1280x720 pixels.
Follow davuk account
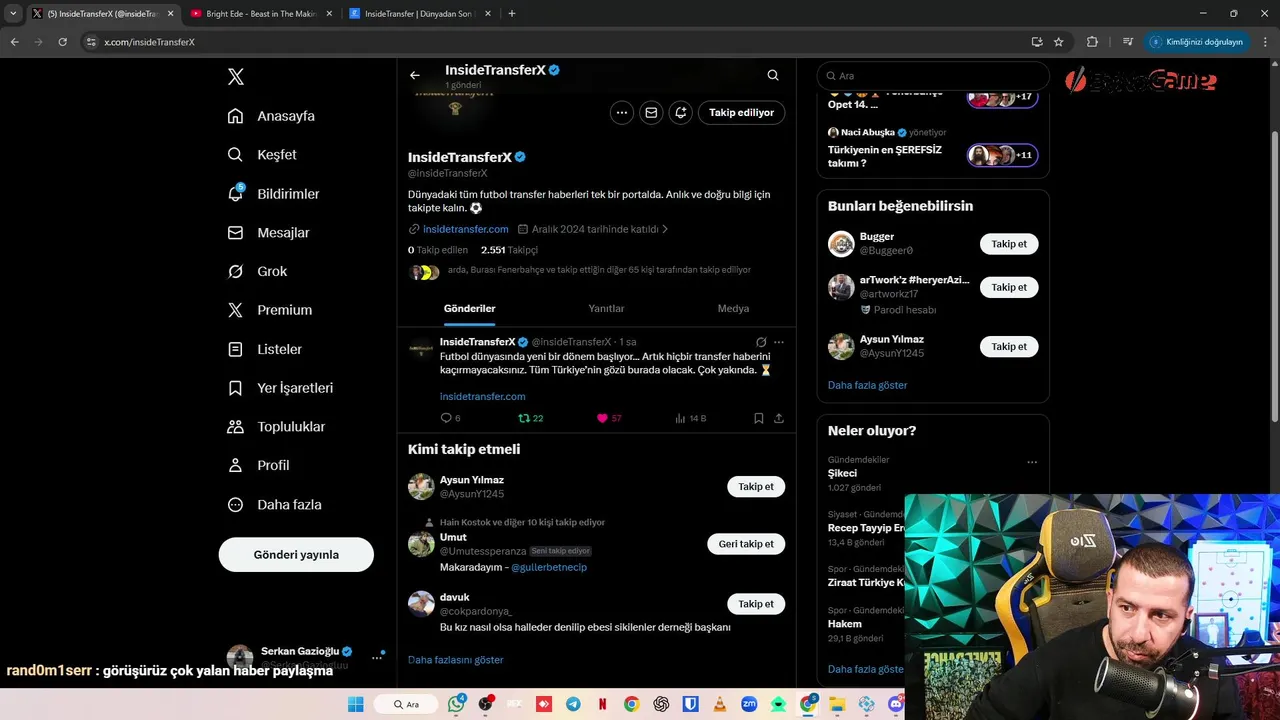(x=756, y=604)
